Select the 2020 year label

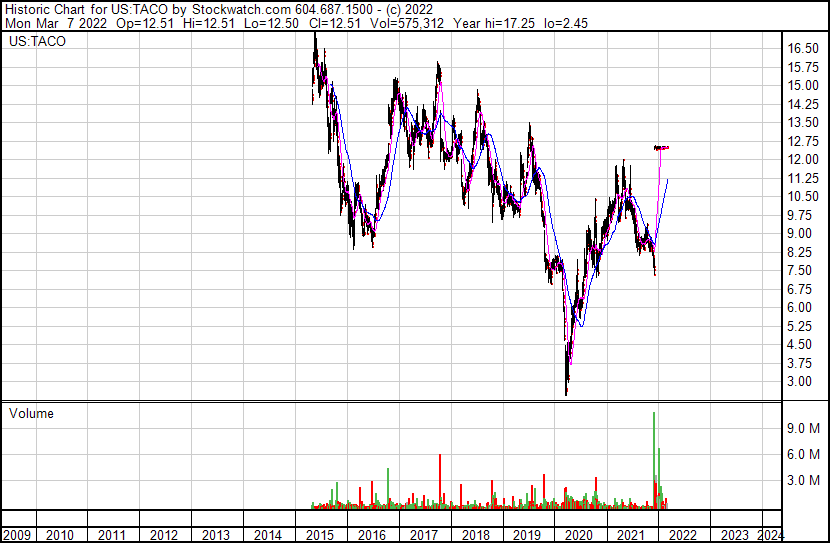tap(579, 535)
